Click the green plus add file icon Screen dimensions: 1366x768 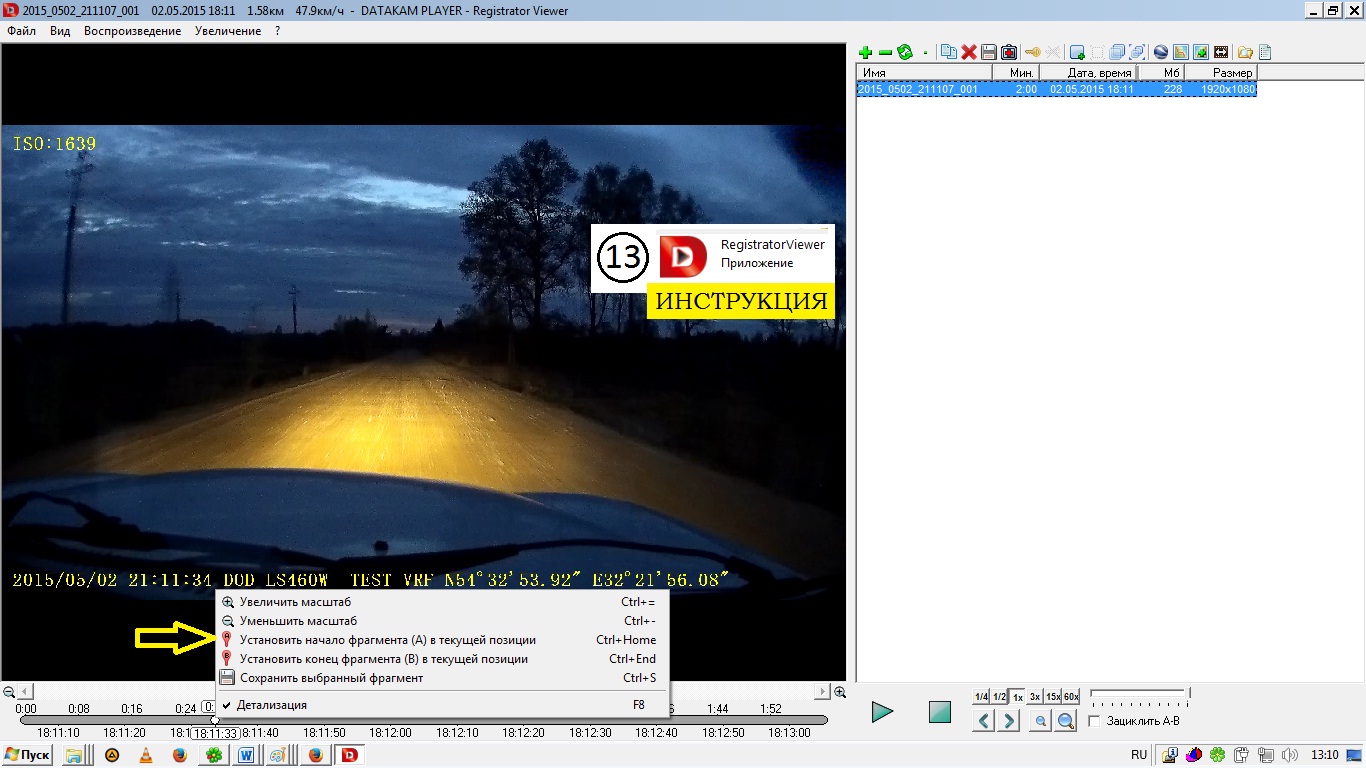pyautogui.click(x=865, y=52)
